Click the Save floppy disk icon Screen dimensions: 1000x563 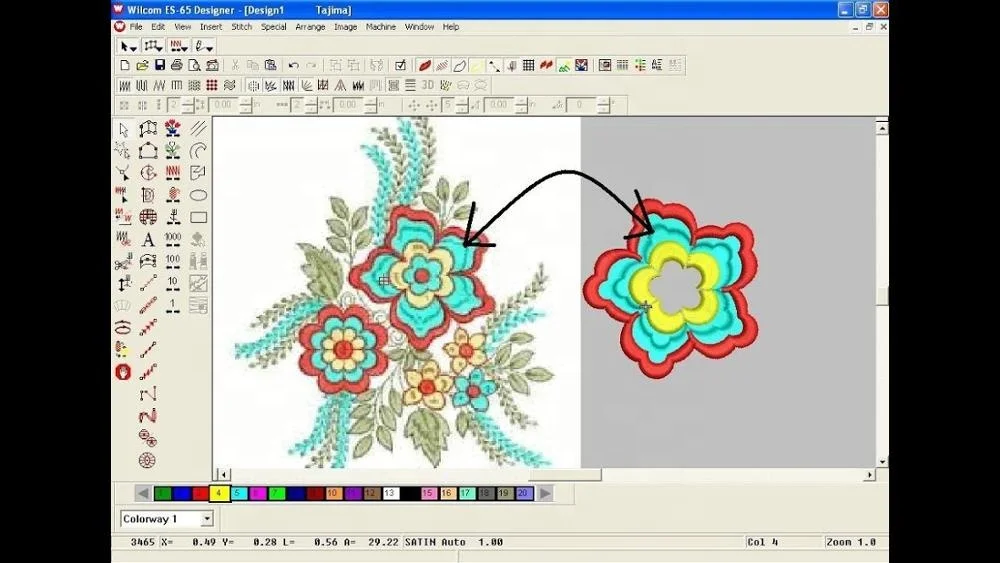coord(159,65)
